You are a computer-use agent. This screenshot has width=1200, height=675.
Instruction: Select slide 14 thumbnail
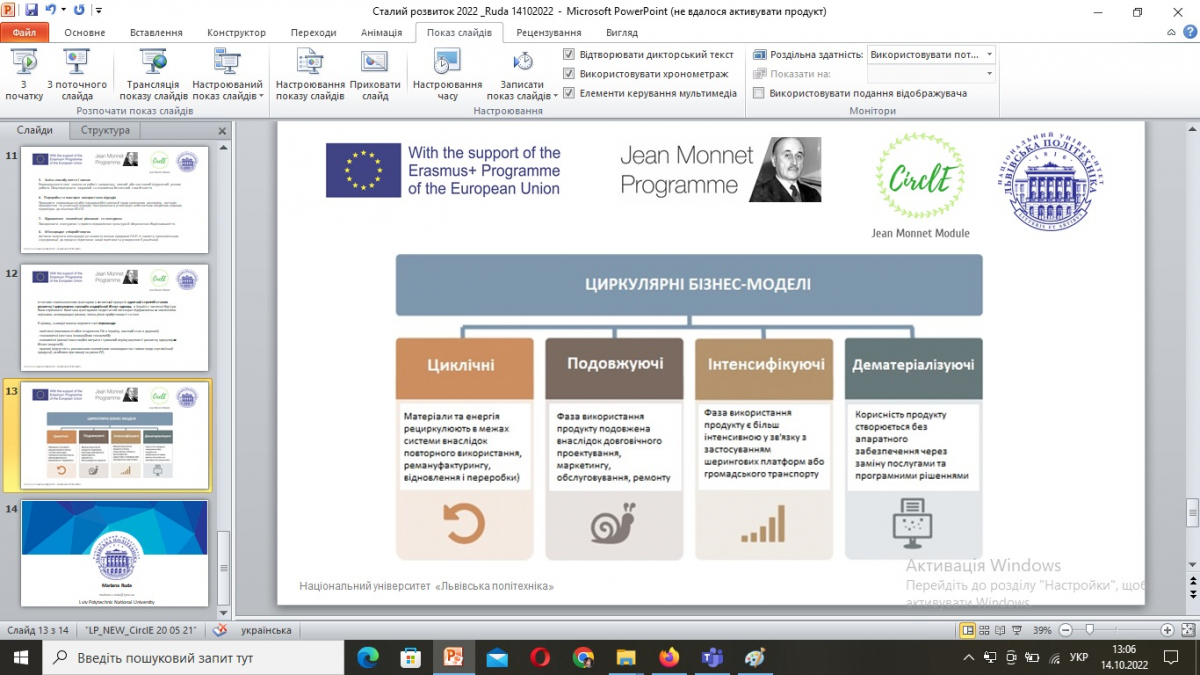[x=114, y=552]
